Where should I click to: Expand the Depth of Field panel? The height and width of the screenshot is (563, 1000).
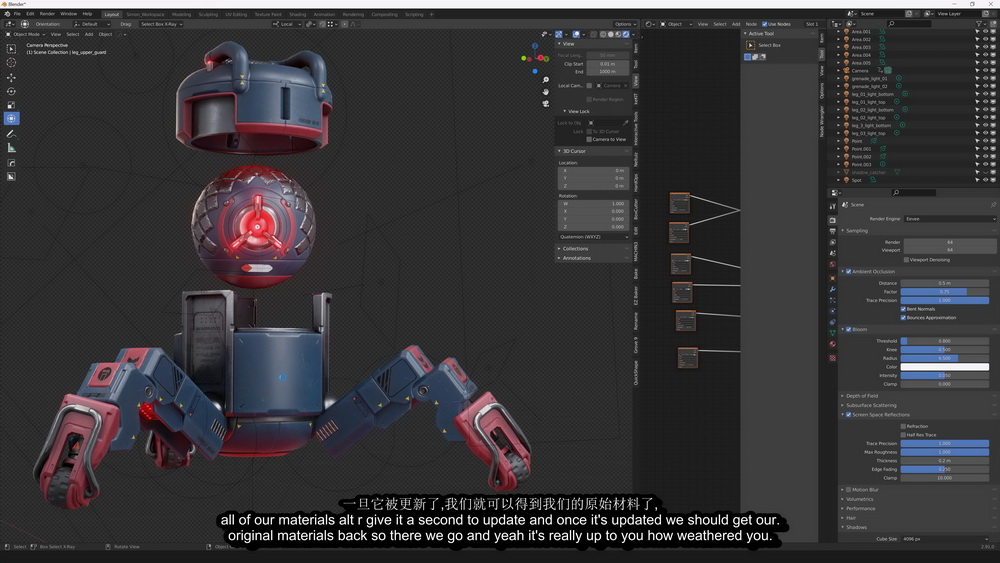pos(862,396)
